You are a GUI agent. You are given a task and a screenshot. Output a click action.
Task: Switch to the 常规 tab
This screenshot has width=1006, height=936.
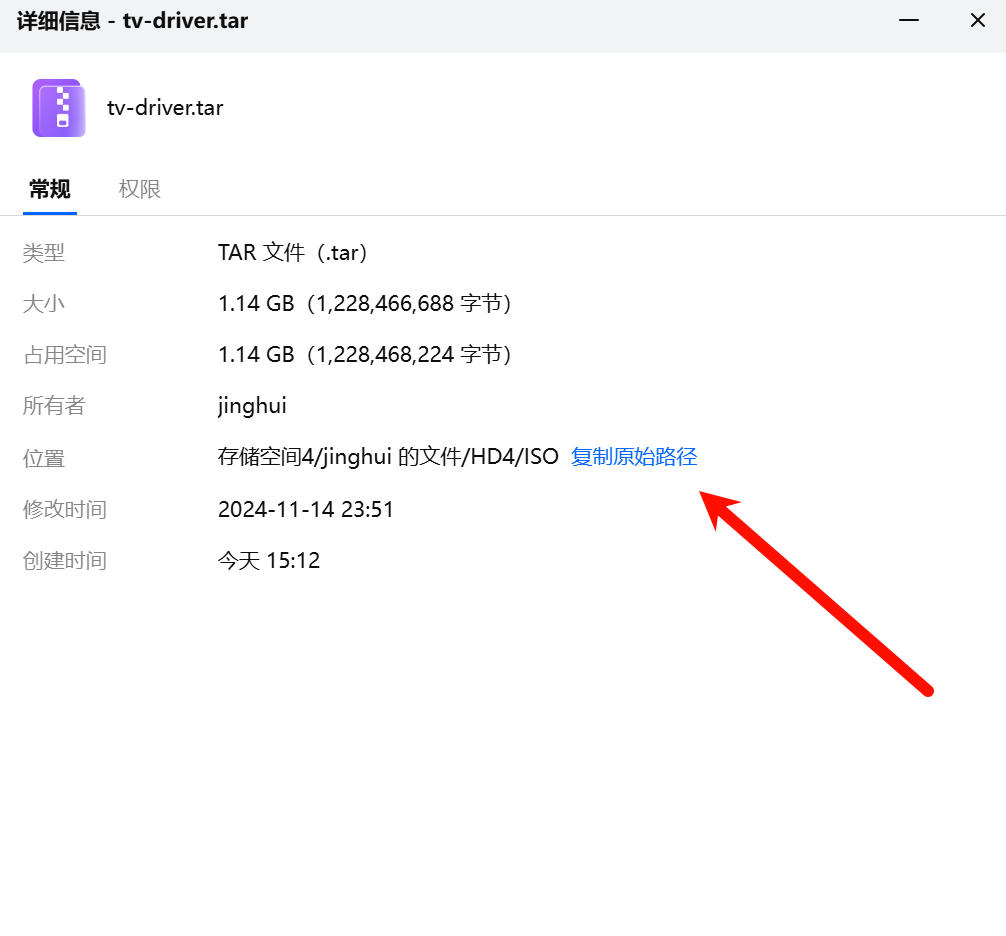click(50, 189)
